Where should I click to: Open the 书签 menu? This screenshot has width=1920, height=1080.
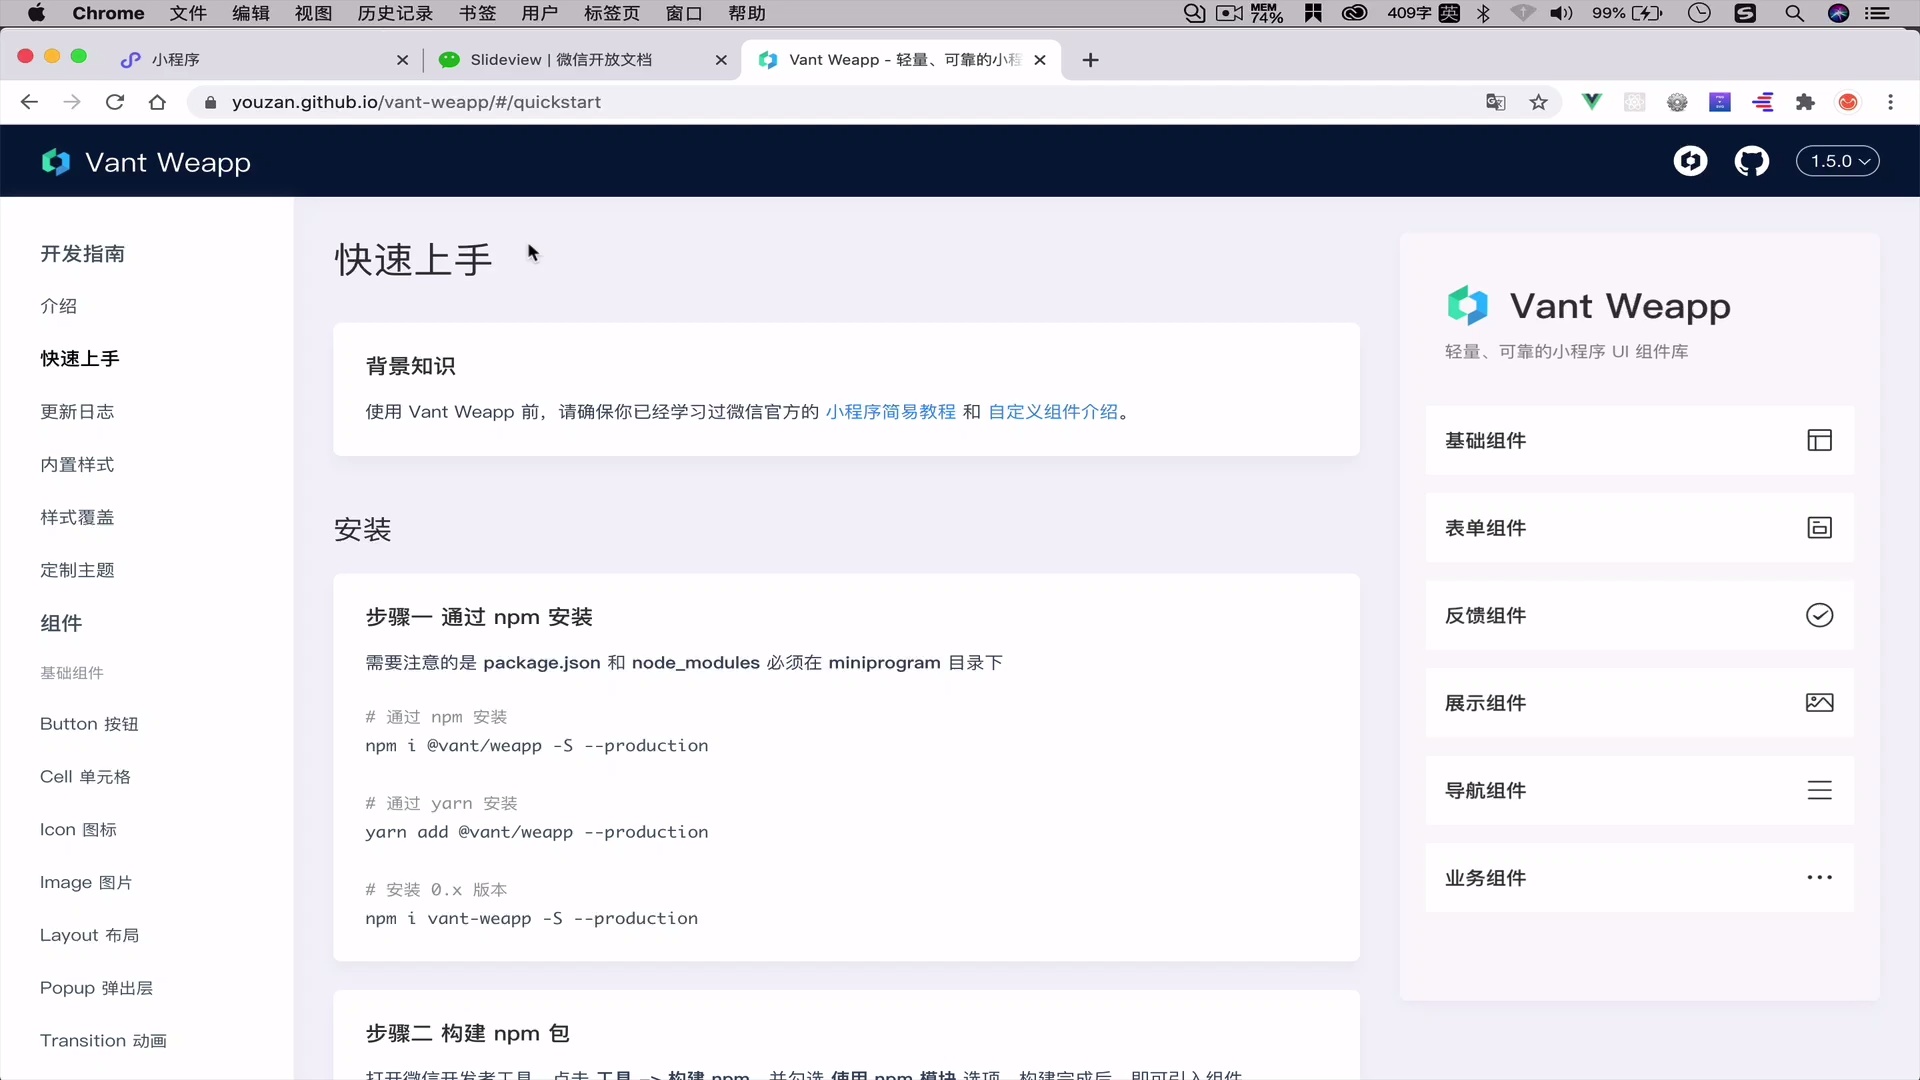tap(477, 13)
